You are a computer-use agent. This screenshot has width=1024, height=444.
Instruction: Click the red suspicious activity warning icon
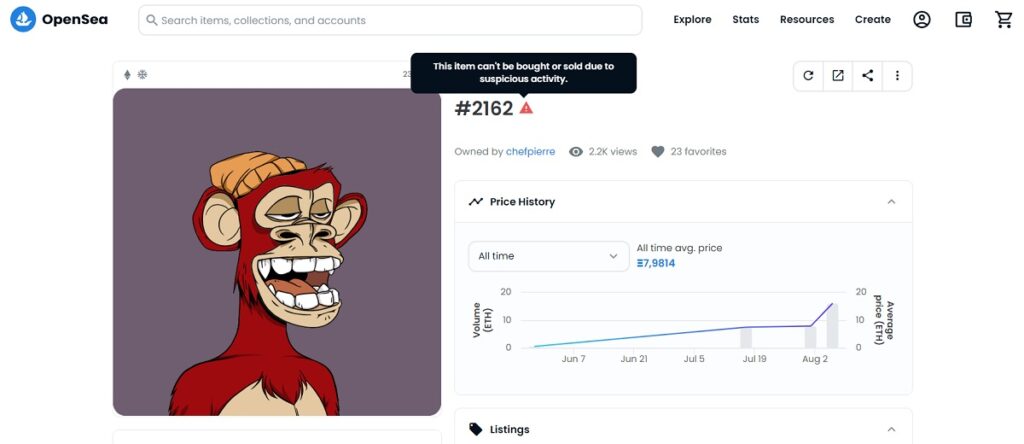pos(526,108)
